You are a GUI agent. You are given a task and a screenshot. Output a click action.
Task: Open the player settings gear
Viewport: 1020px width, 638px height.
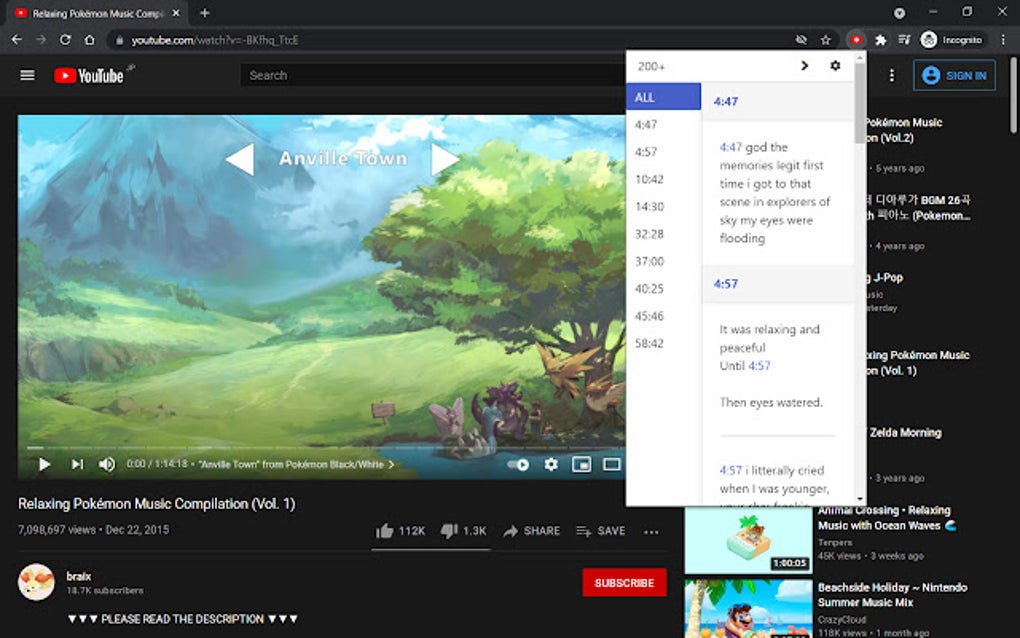point(549,464)
